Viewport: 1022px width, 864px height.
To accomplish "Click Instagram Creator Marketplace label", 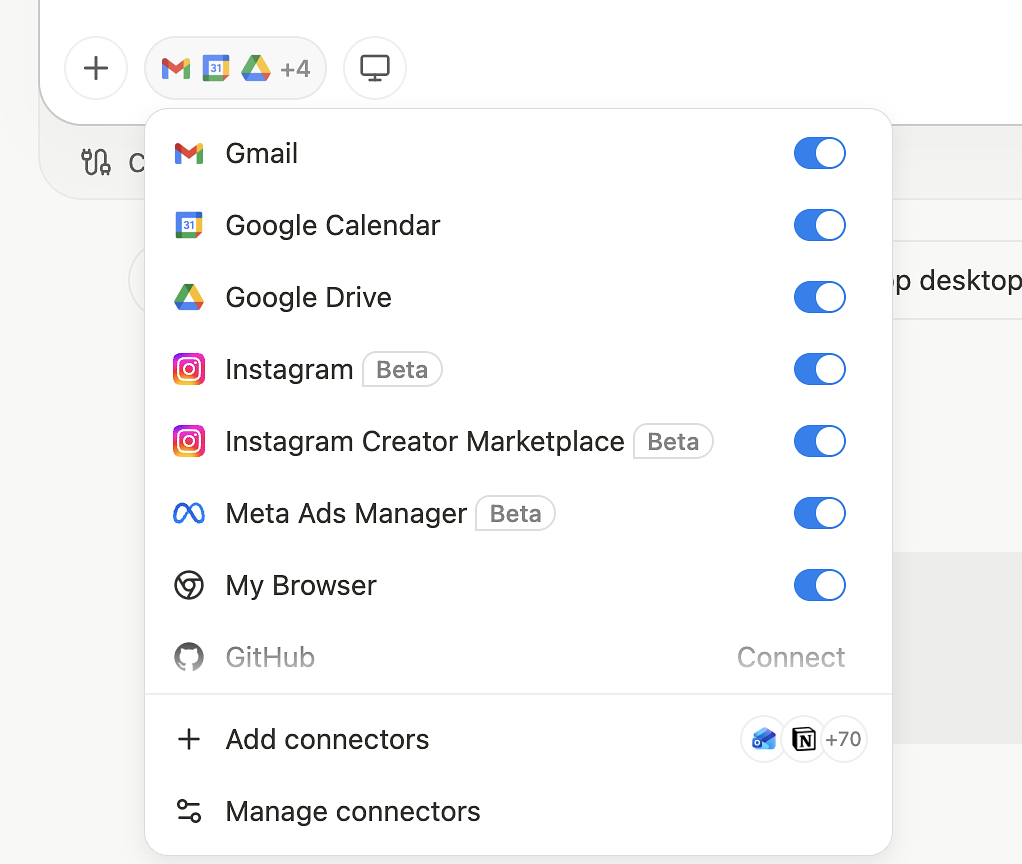I will [425, 442].
